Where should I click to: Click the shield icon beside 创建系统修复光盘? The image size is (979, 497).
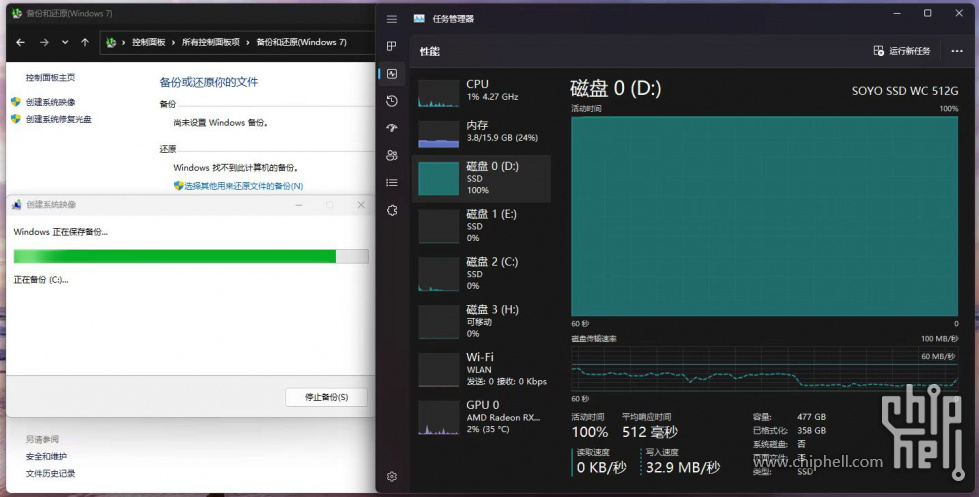coord(16,119)
